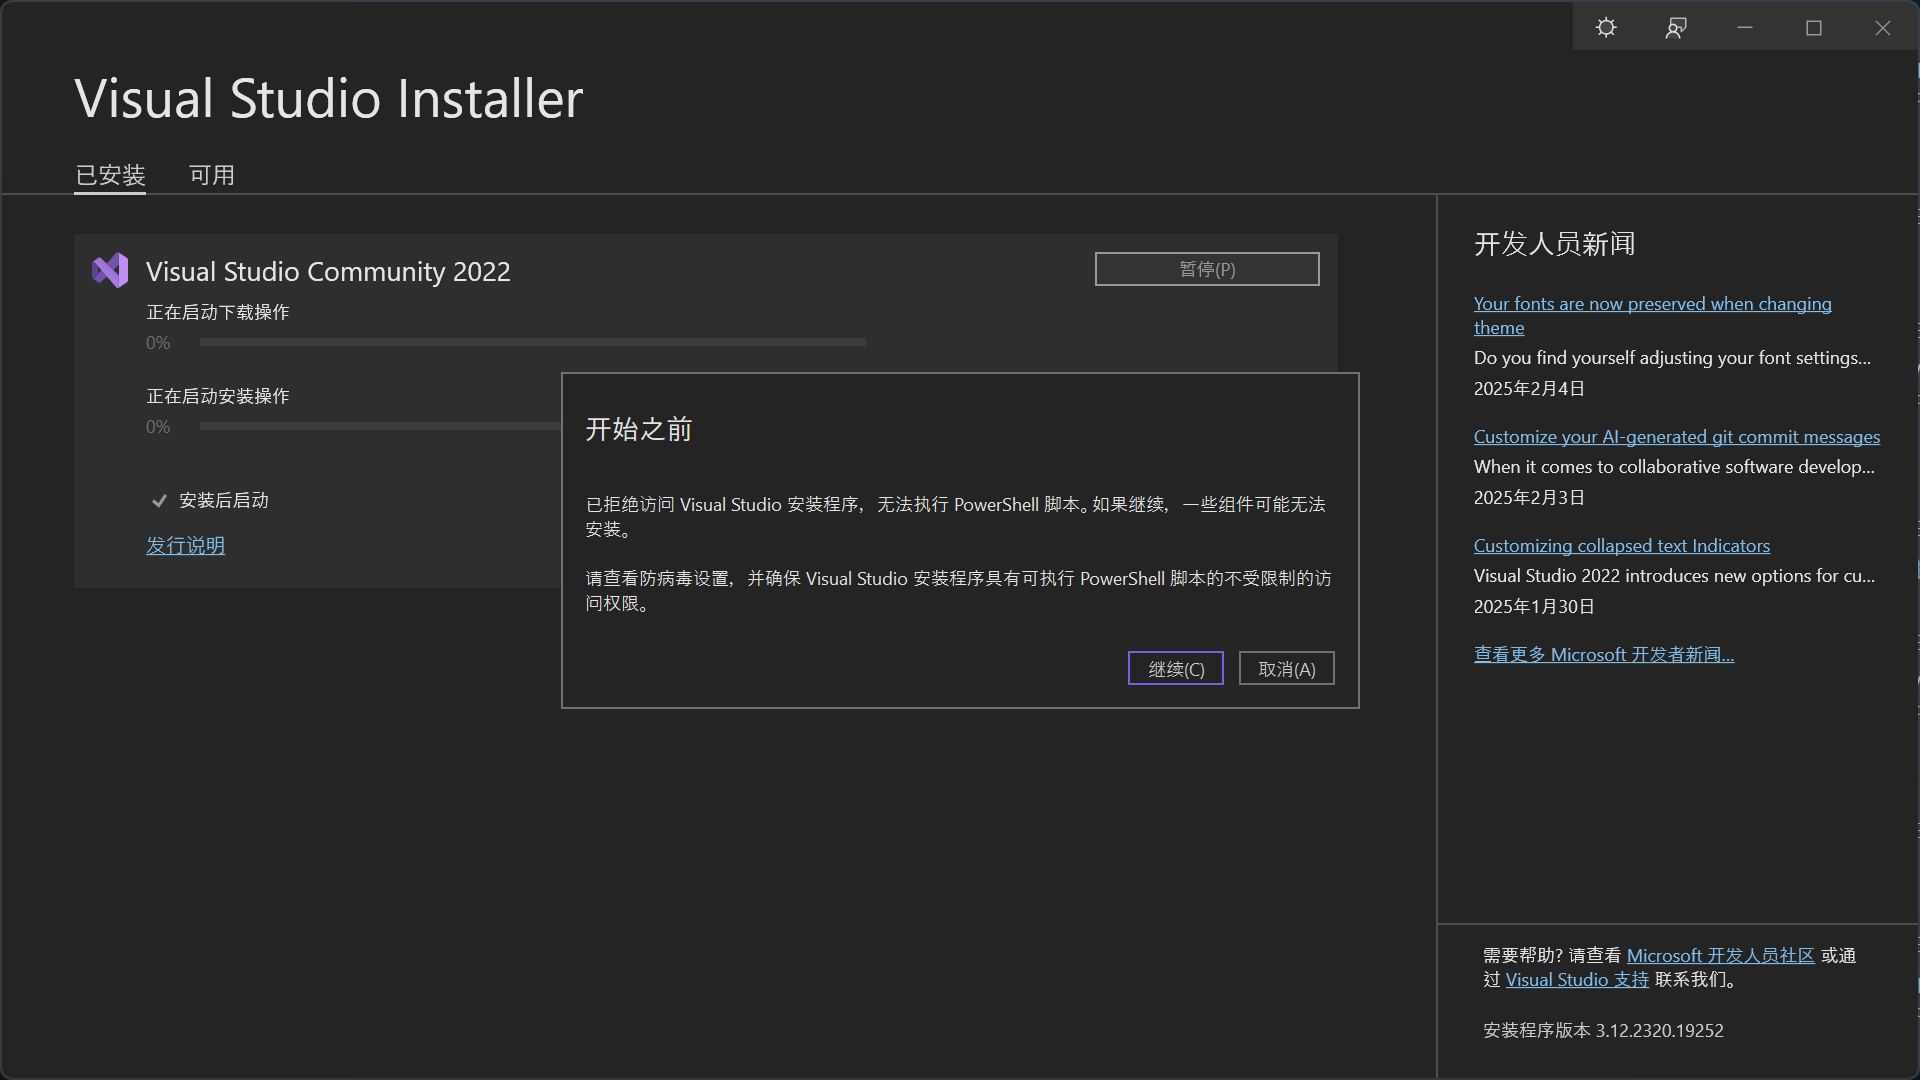Click the 开发人员新闻 heading

[1555, 244]
